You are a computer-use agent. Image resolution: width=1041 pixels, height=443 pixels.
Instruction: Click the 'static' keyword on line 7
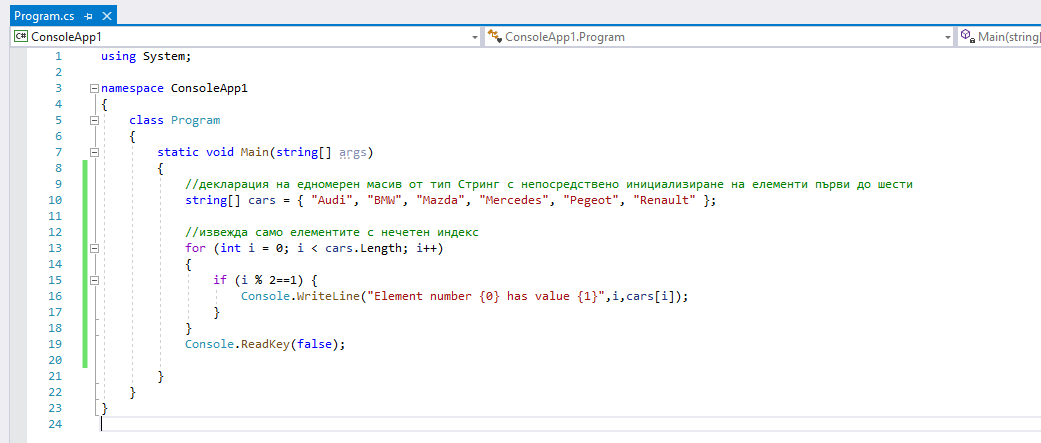(x=178, y=152)
